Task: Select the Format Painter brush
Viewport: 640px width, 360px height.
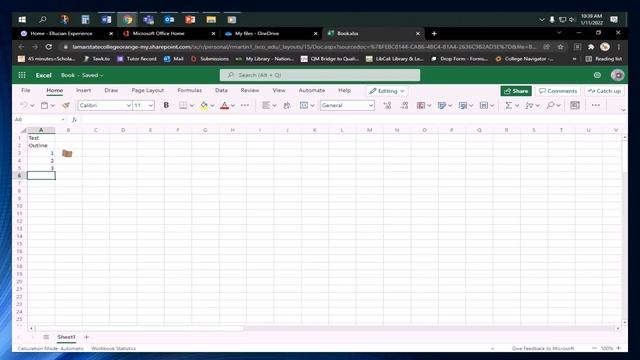Action: 66,105
